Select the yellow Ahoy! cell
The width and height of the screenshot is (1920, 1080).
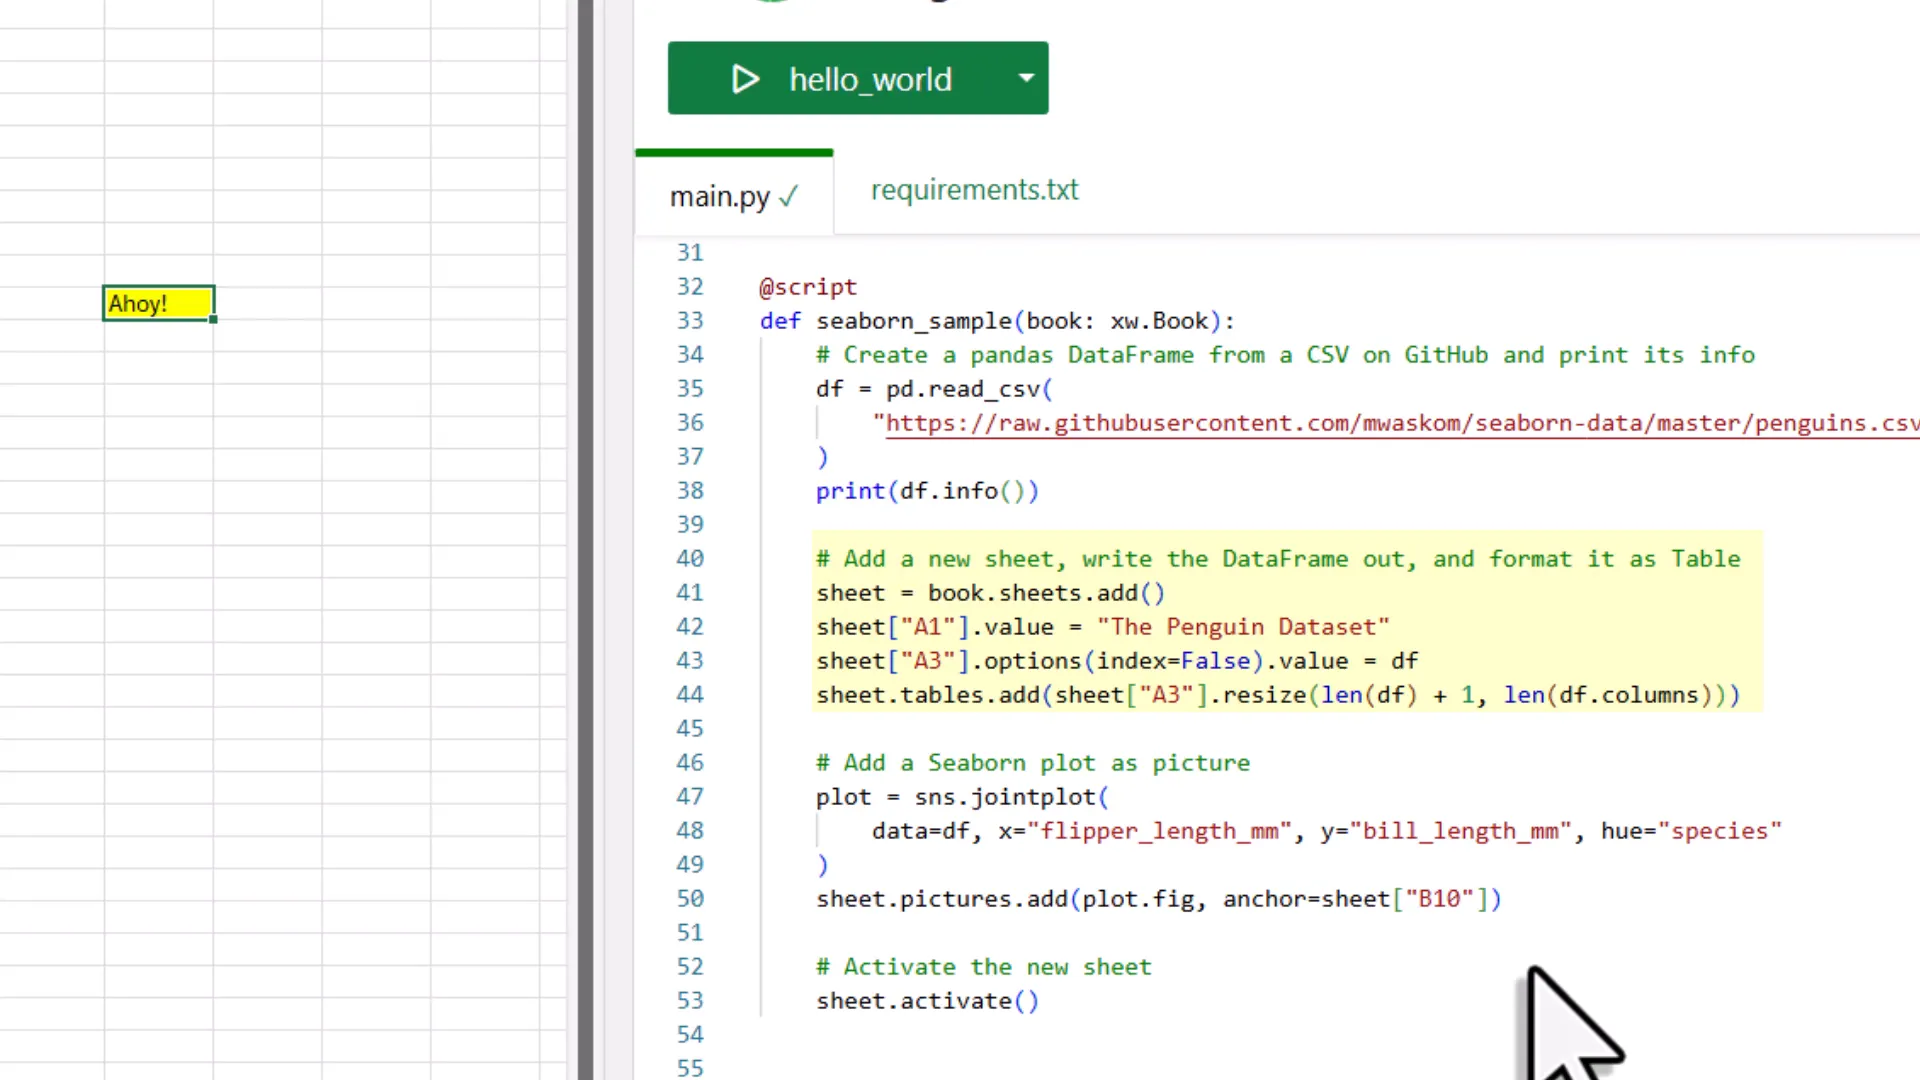[157, 303]
